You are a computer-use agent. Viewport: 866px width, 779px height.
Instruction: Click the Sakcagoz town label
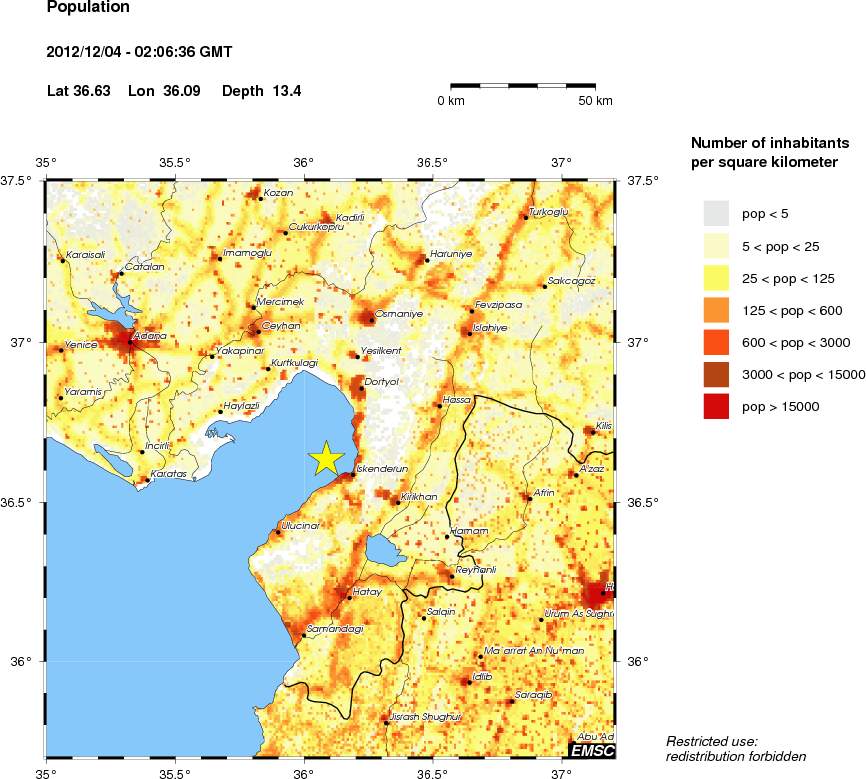pyautogui.click(x=571, y=281)
